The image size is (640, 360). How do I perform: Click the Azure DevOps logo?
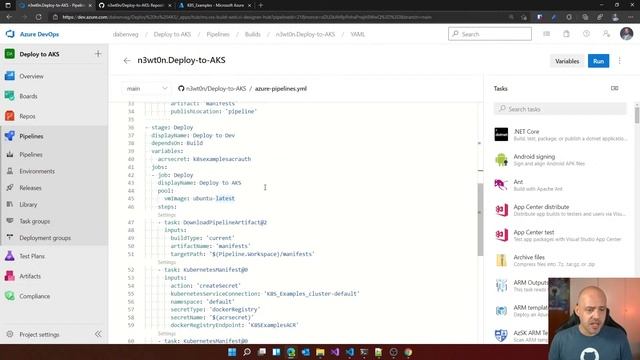[10, 34]
